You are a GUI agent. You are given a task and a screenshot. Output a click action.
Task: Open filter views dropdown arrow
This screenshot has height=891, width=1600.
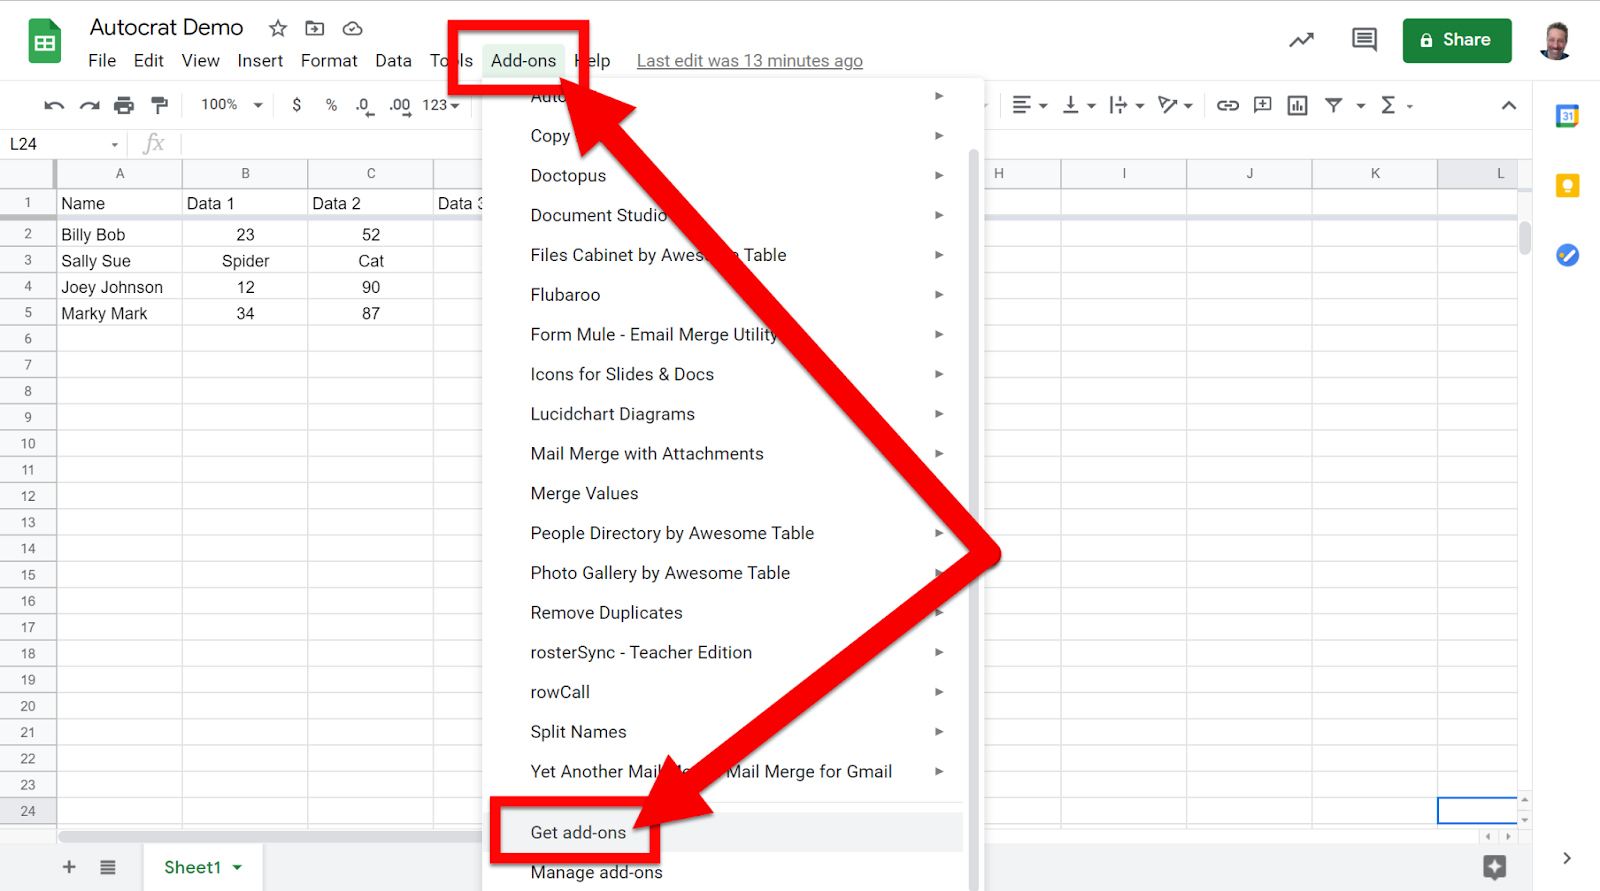1360,106
